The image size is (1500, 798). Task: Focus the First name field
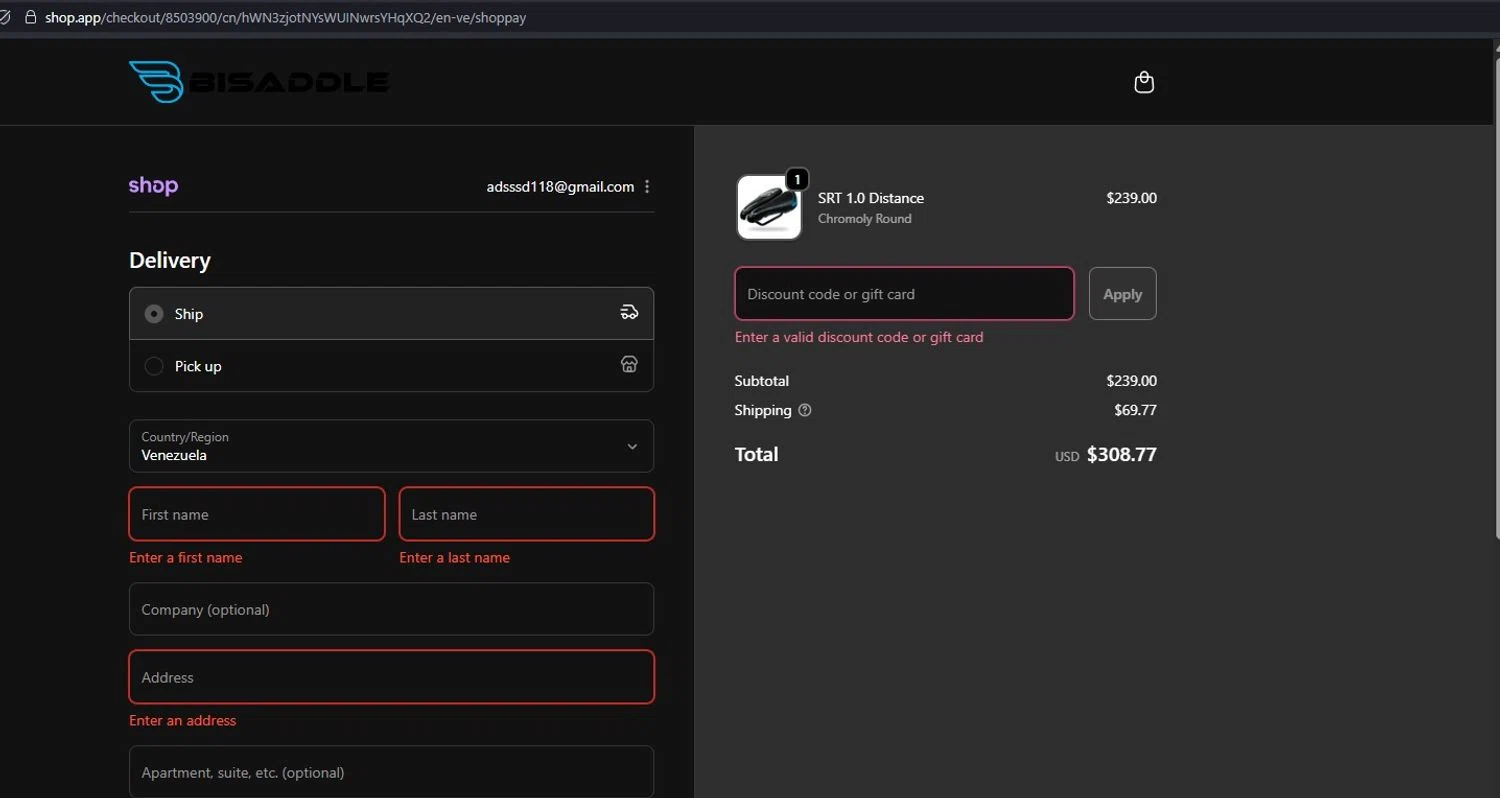257,514
